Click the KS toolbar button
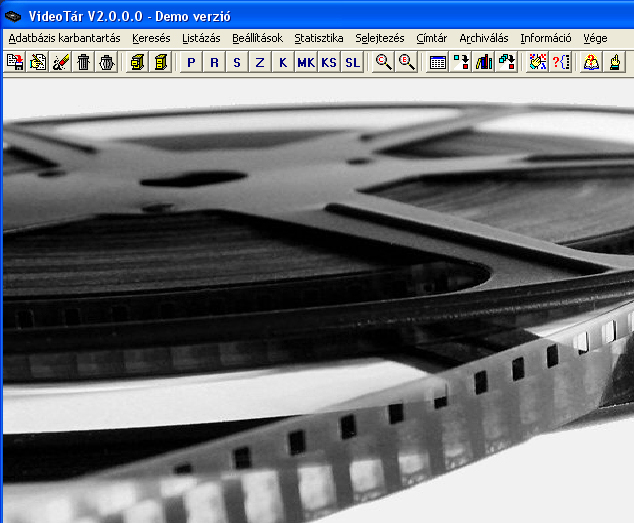 point(329,62)
